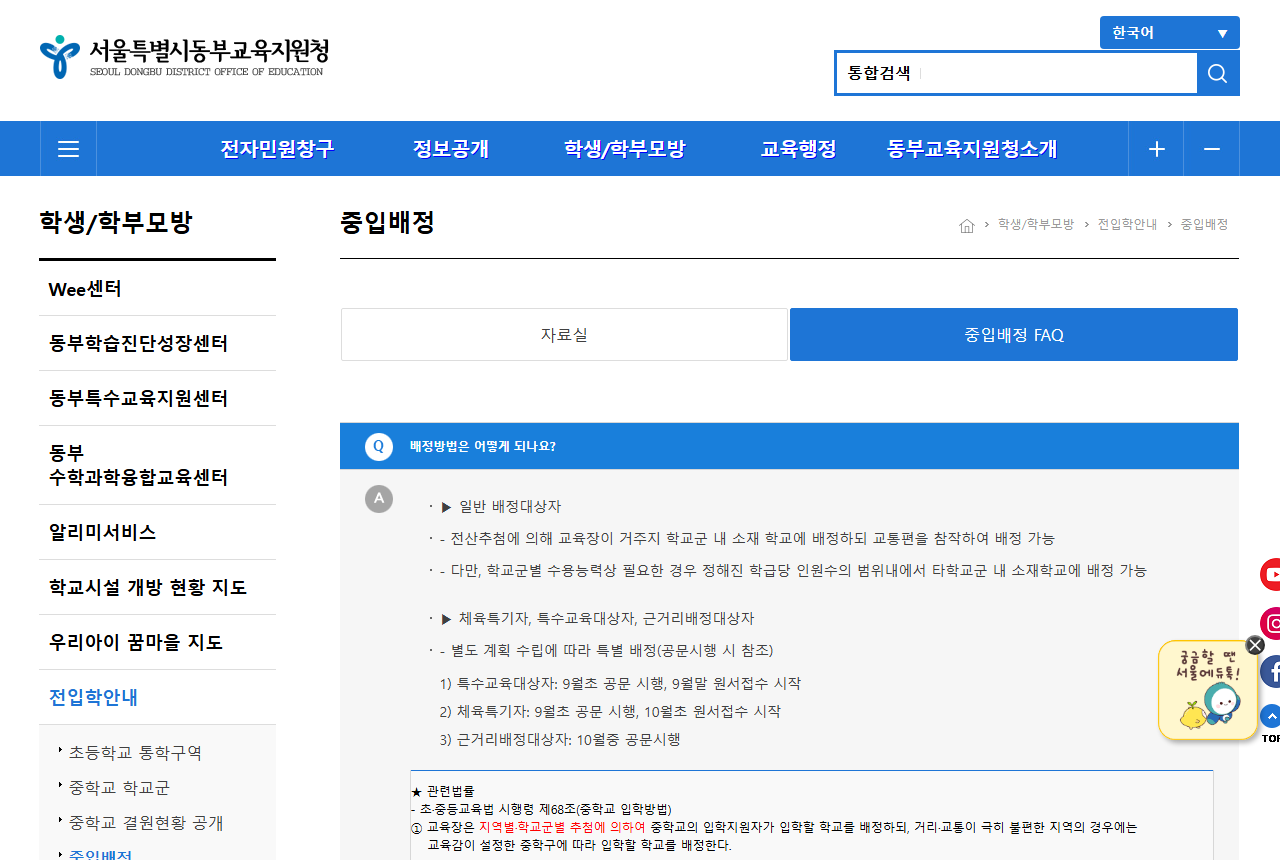Open the 한국어 language dropdown
The width and height of the screenshot is (1280, 860).
pos(1170,33)
